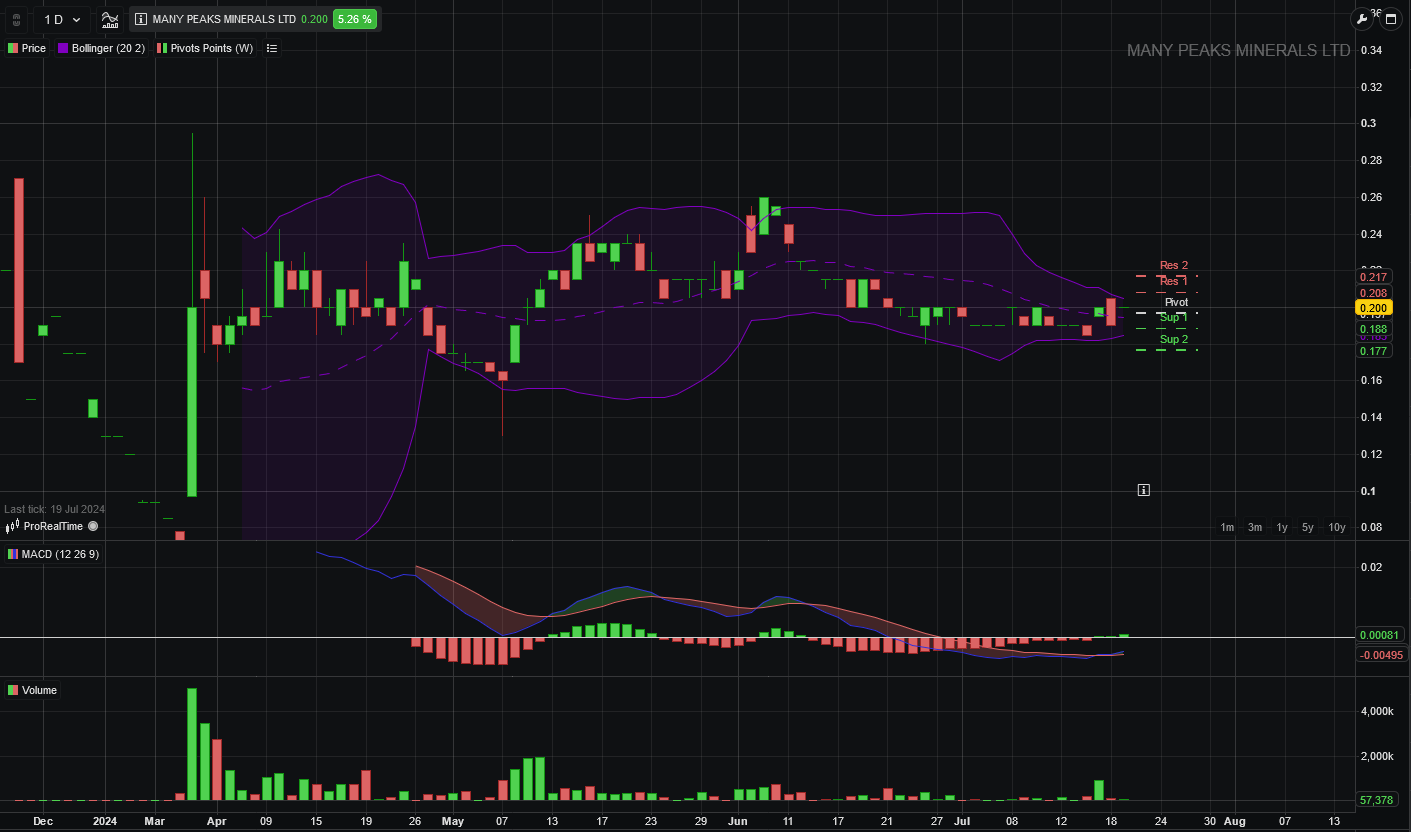Select the 10y time range
The image size is (1411, 832).
coord(1337,527)
